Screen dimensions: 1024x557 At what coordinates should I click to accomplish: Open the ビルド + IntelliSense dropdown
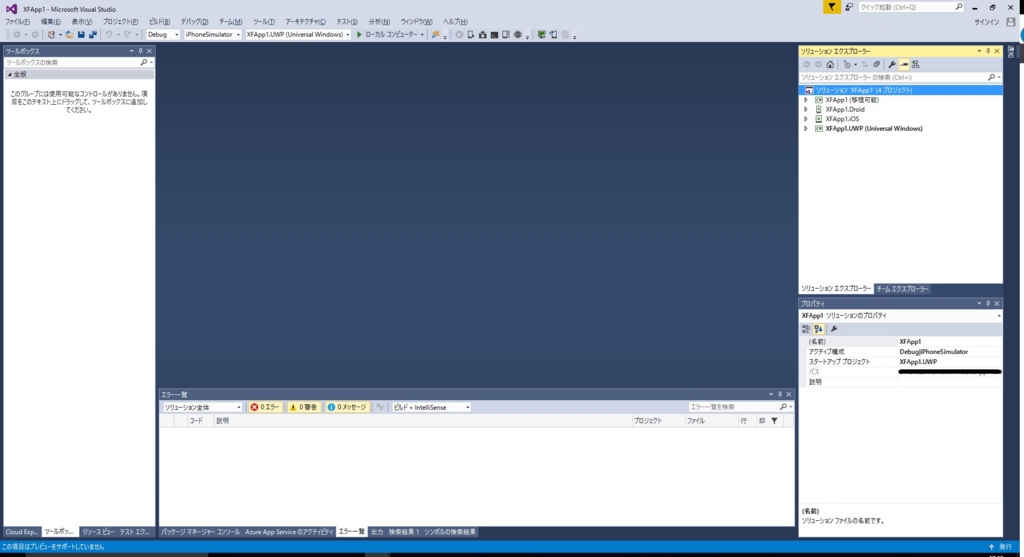coord(432,407)
